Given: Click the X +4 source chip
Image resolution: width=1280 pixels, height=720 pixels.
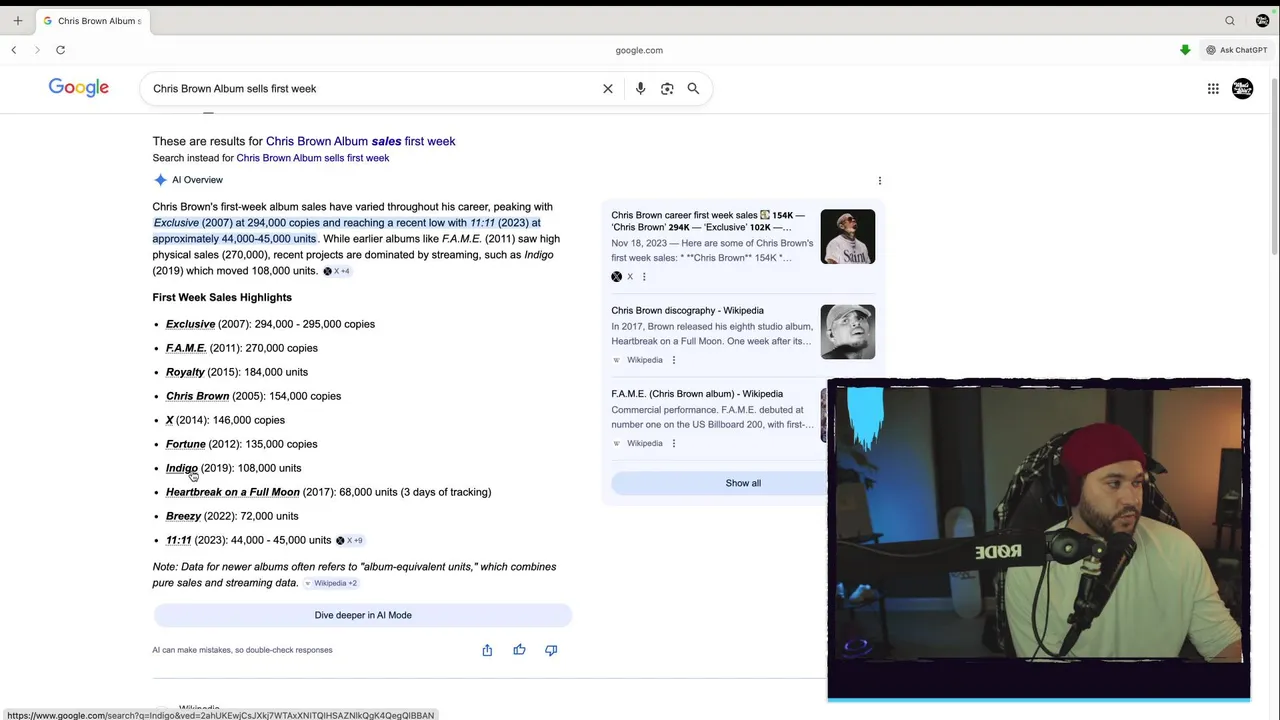Looking at the screenshot, I should (x=337, y=271).
